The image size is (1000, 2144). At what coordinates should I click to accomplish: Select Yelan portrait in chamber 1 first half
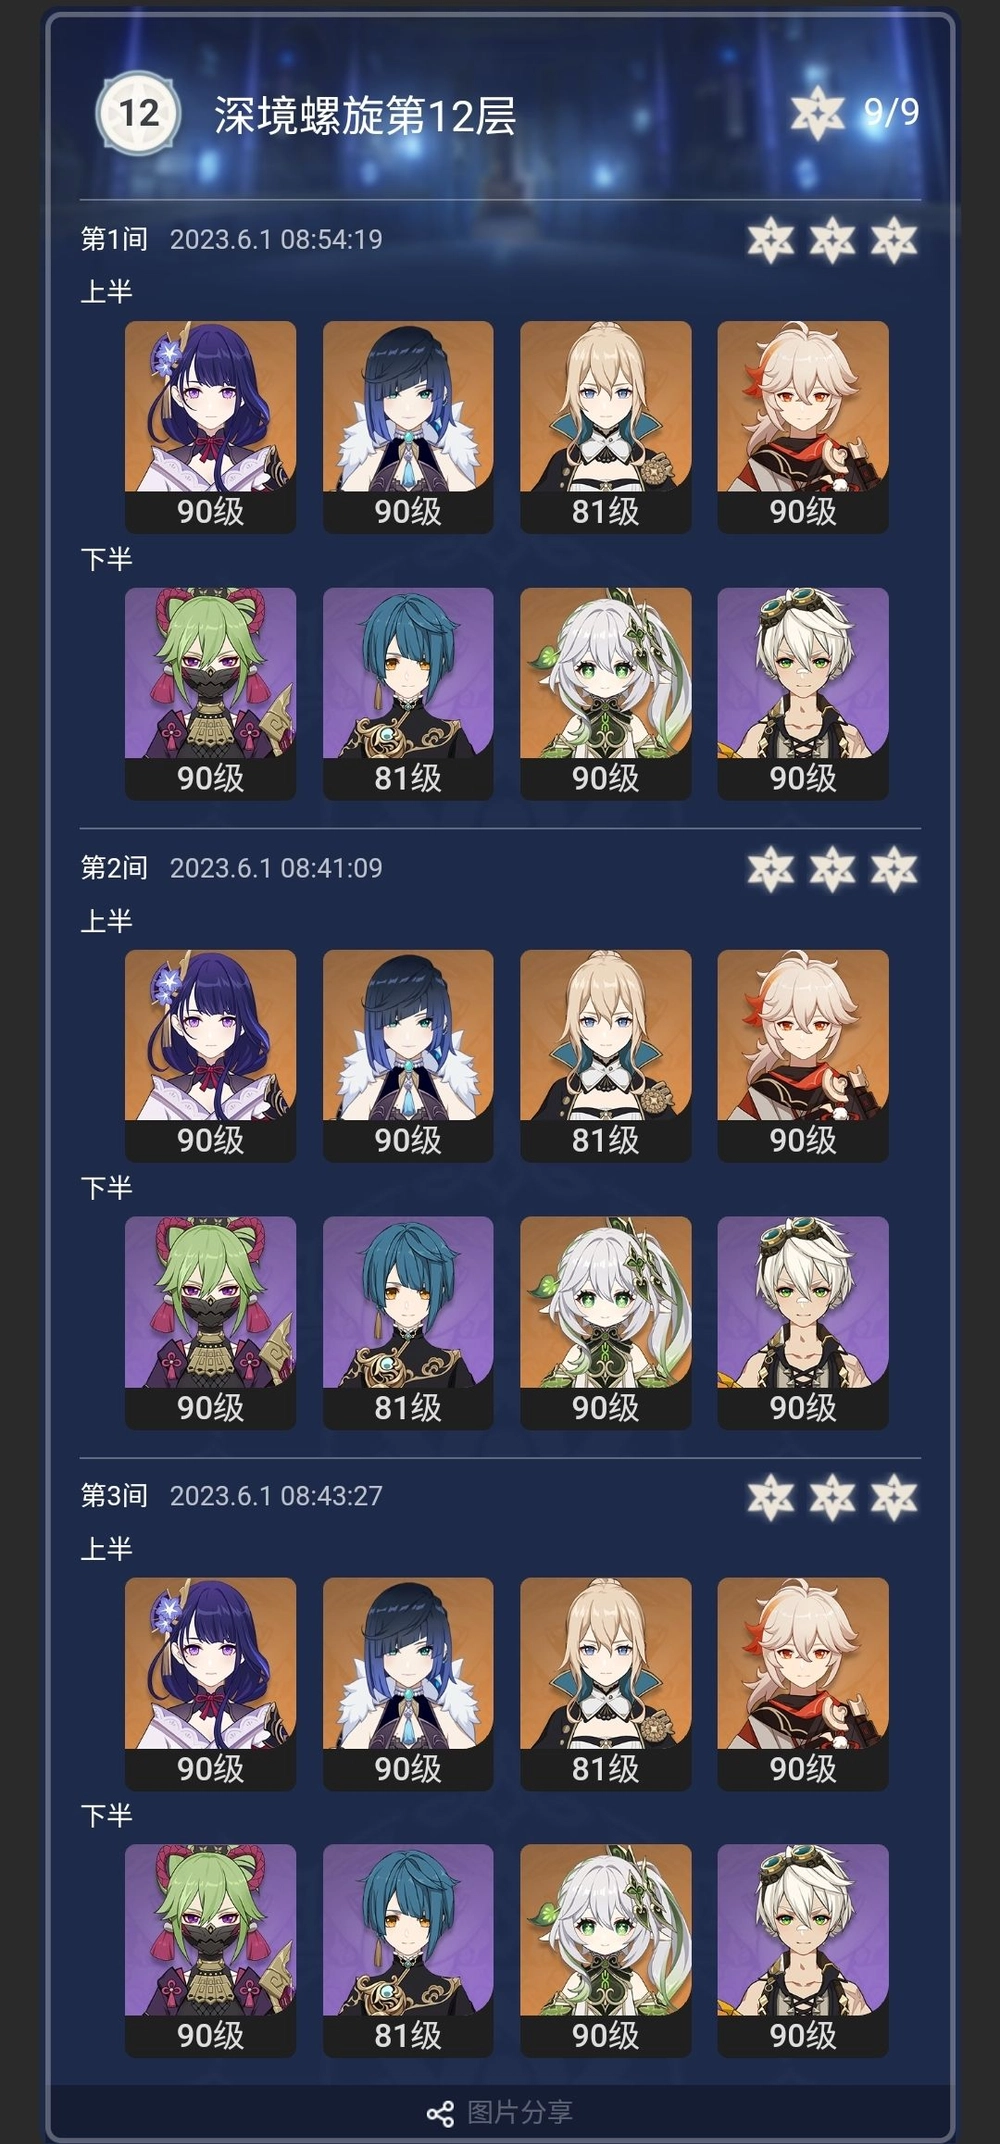[408, 427]
